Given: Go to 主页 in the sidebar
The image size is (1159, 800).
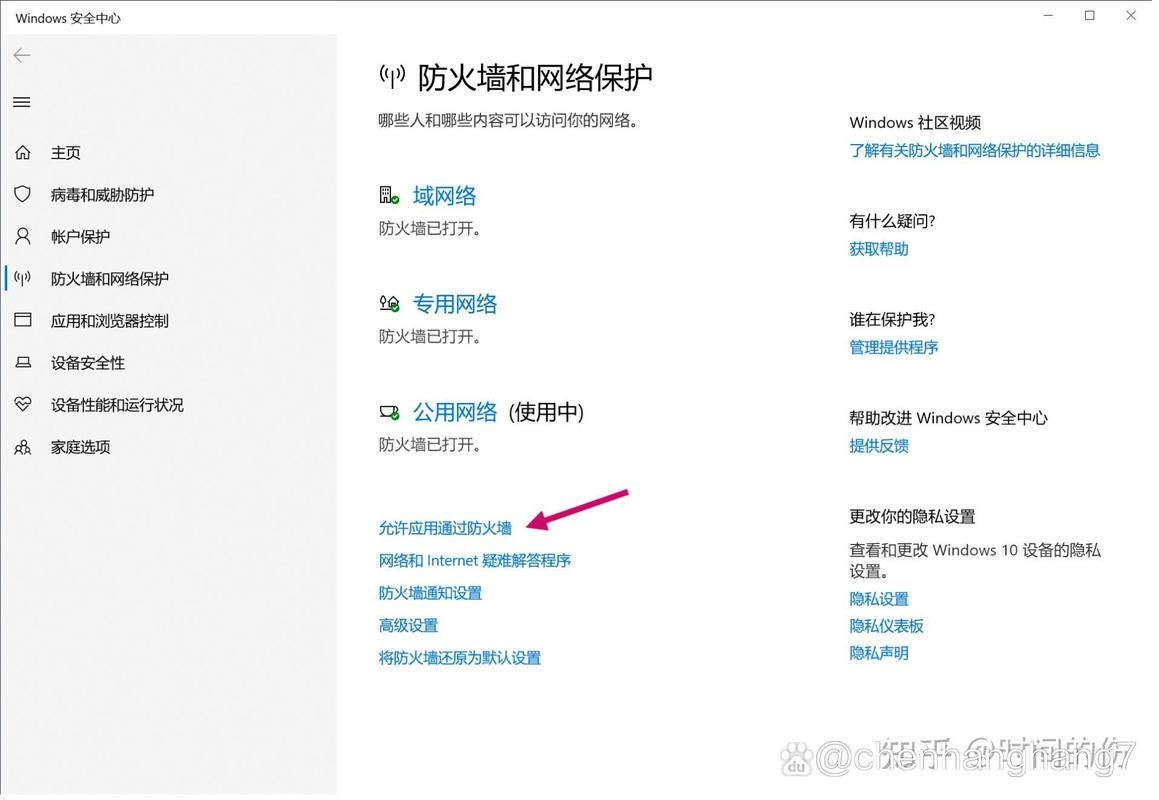Looking at the screenshot, I should (x=66, y=152).
